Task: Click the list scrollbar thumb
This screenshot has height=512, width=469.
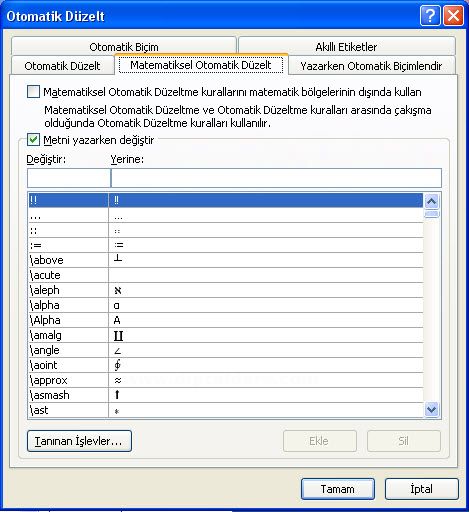Action: click(432, 214)
